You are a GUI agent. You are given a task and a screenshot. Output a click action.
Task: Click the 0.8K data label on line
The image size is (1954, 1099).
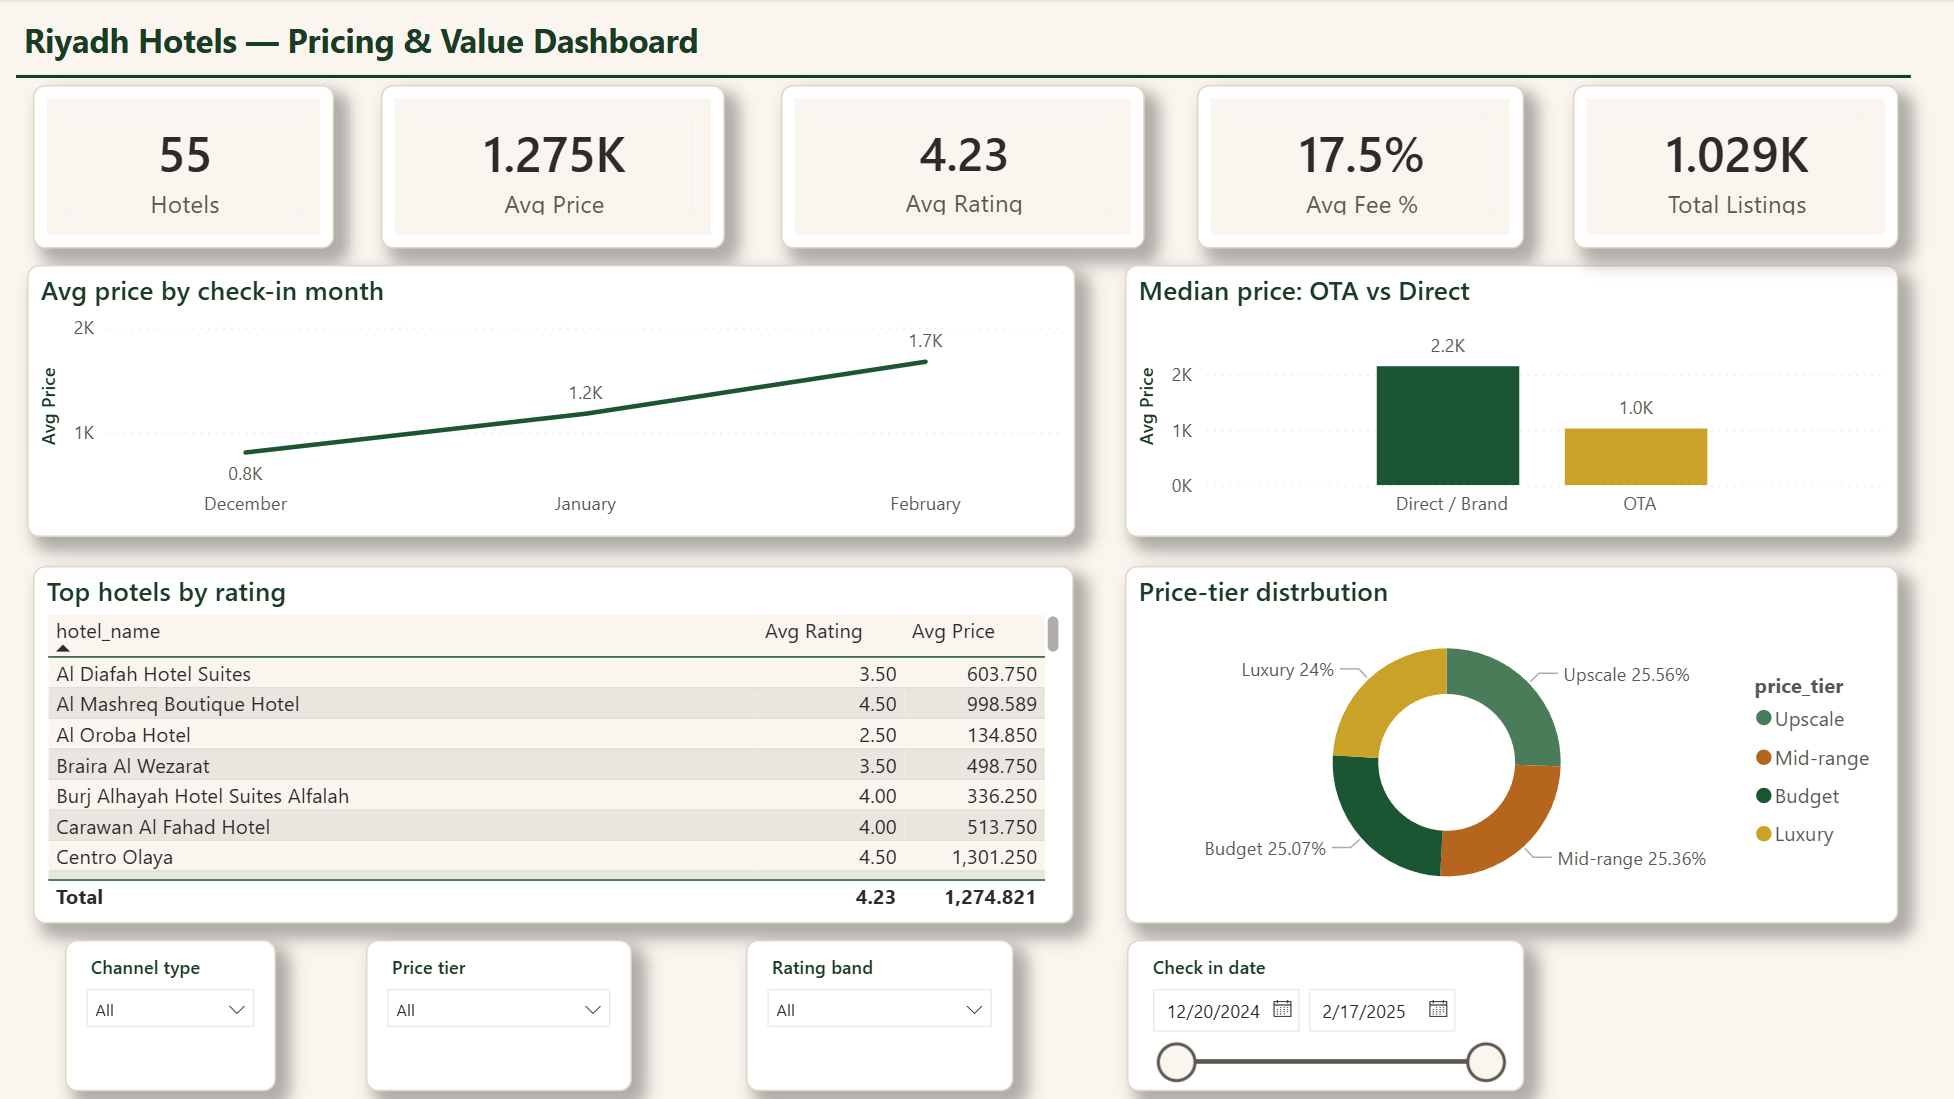pos(245,474)
